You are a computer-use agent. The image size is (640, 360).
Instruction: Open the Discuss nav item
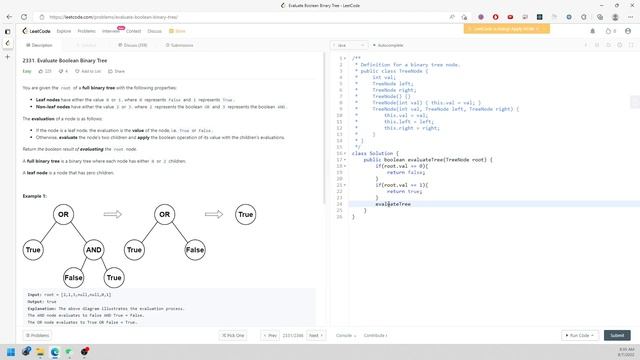pyautogui.click(x=154, y=31)
